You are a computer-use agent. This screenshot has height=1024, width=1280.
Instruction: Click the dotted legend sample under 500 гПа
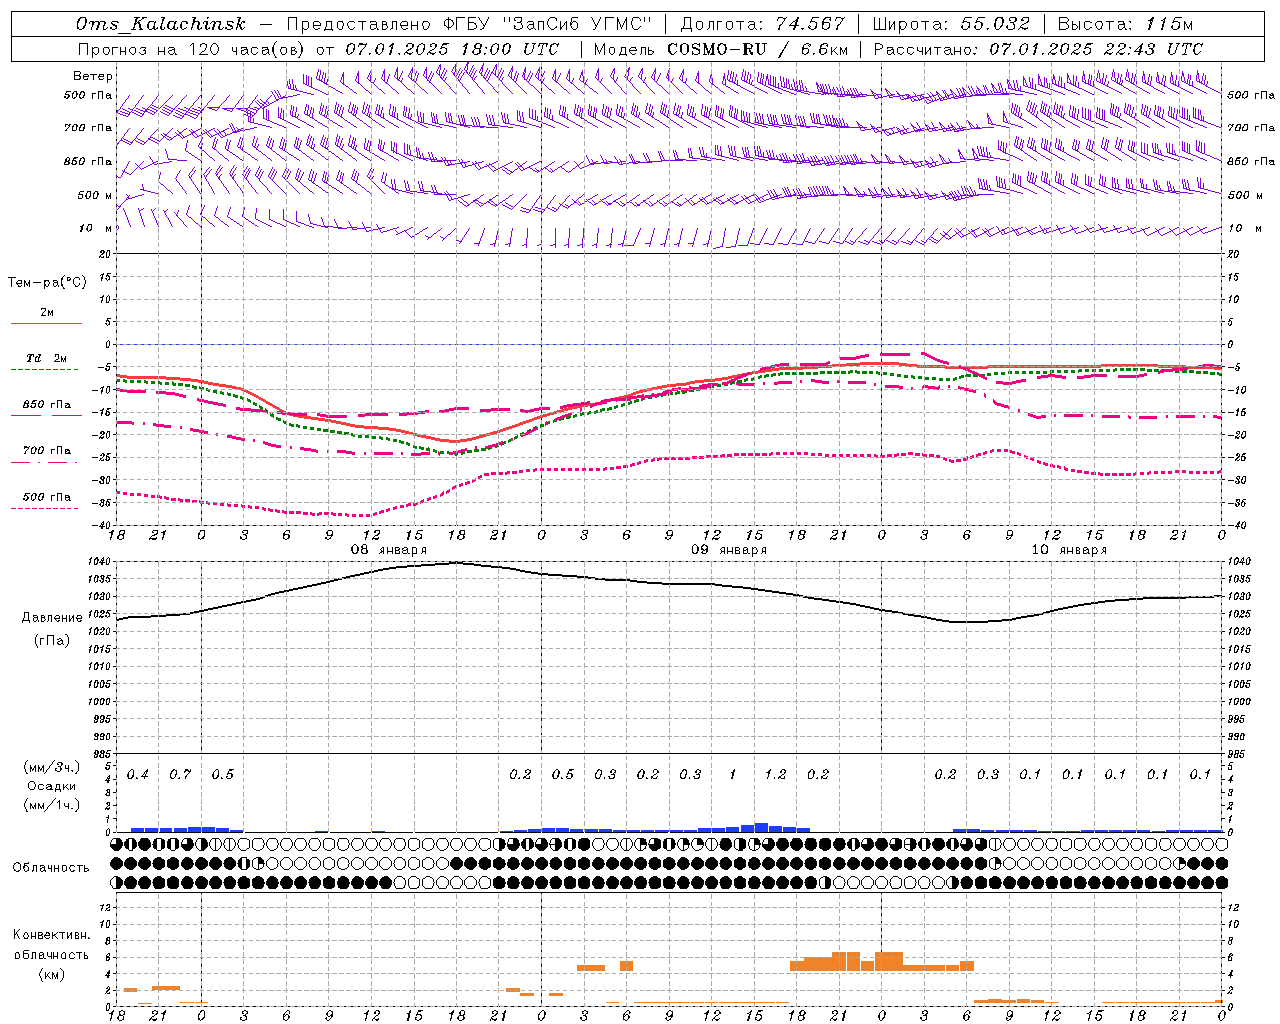(45, 509)
